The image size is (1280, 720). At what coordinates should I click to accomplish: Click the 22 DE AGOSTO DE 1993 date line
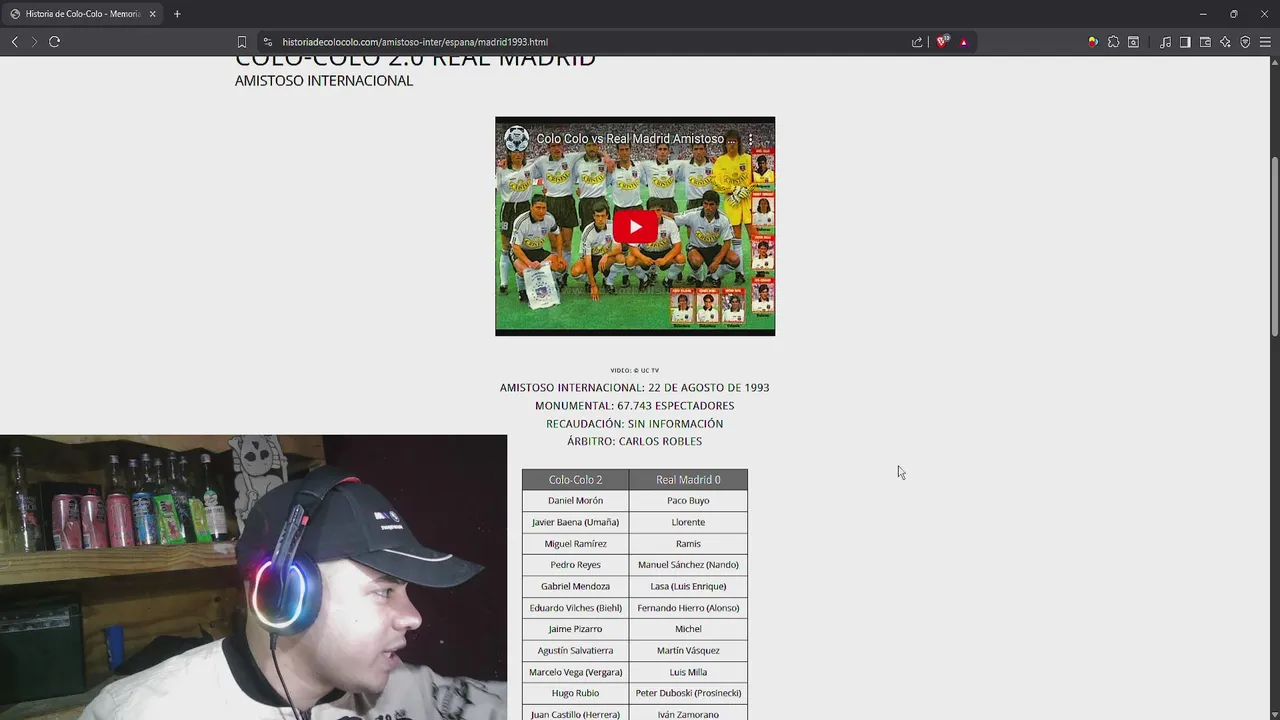click(635, 388)
